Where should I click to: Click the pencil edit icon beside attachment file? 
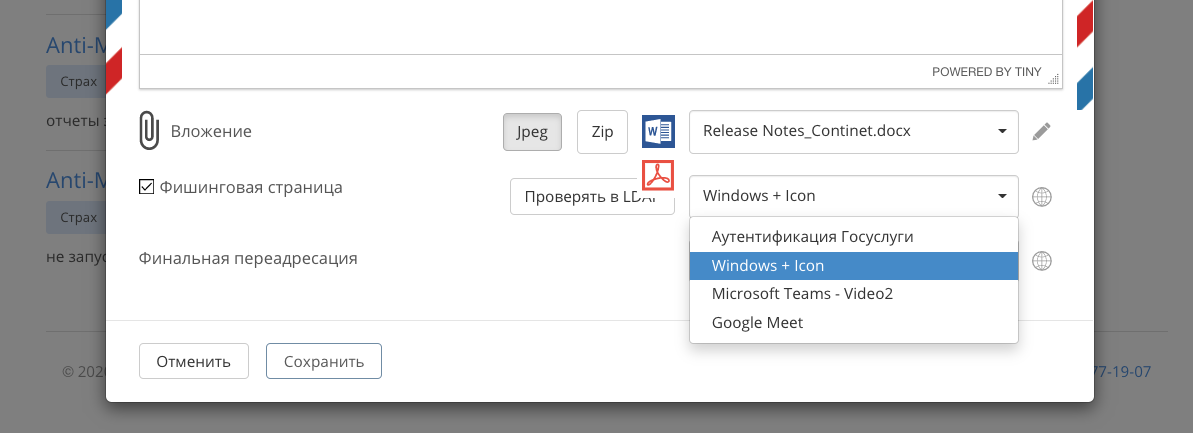tap(1041, 131)
